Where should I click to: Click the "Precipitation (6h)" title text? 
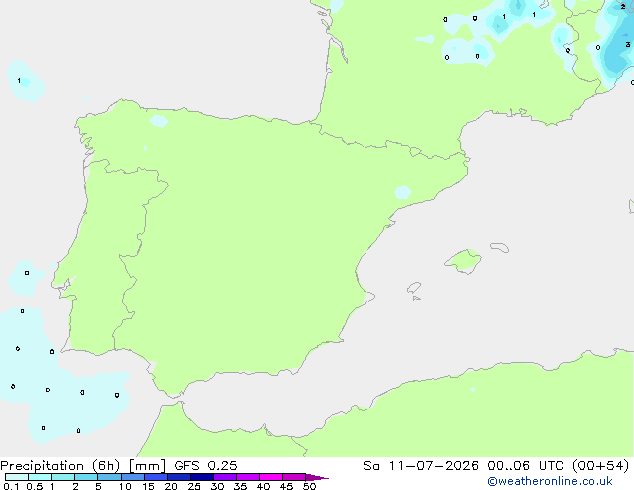60,466
